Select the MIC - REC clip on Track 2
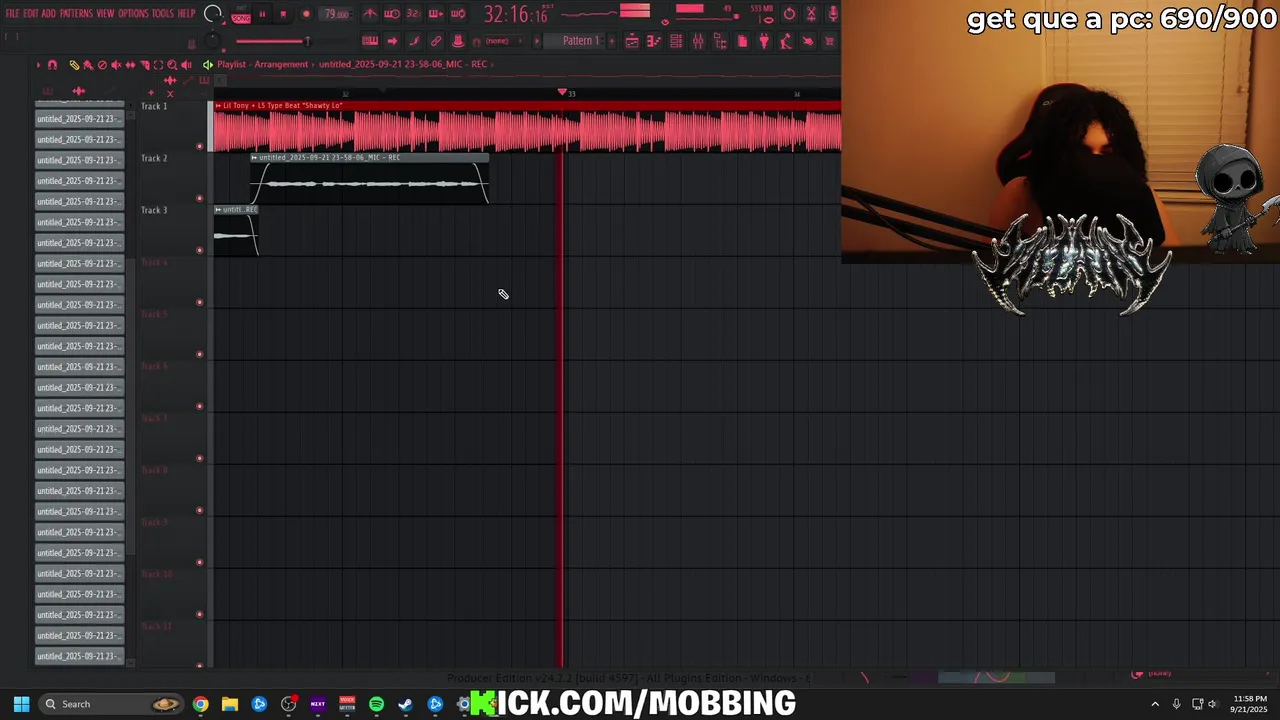The image size is (1280, 720). click(369, 179)
